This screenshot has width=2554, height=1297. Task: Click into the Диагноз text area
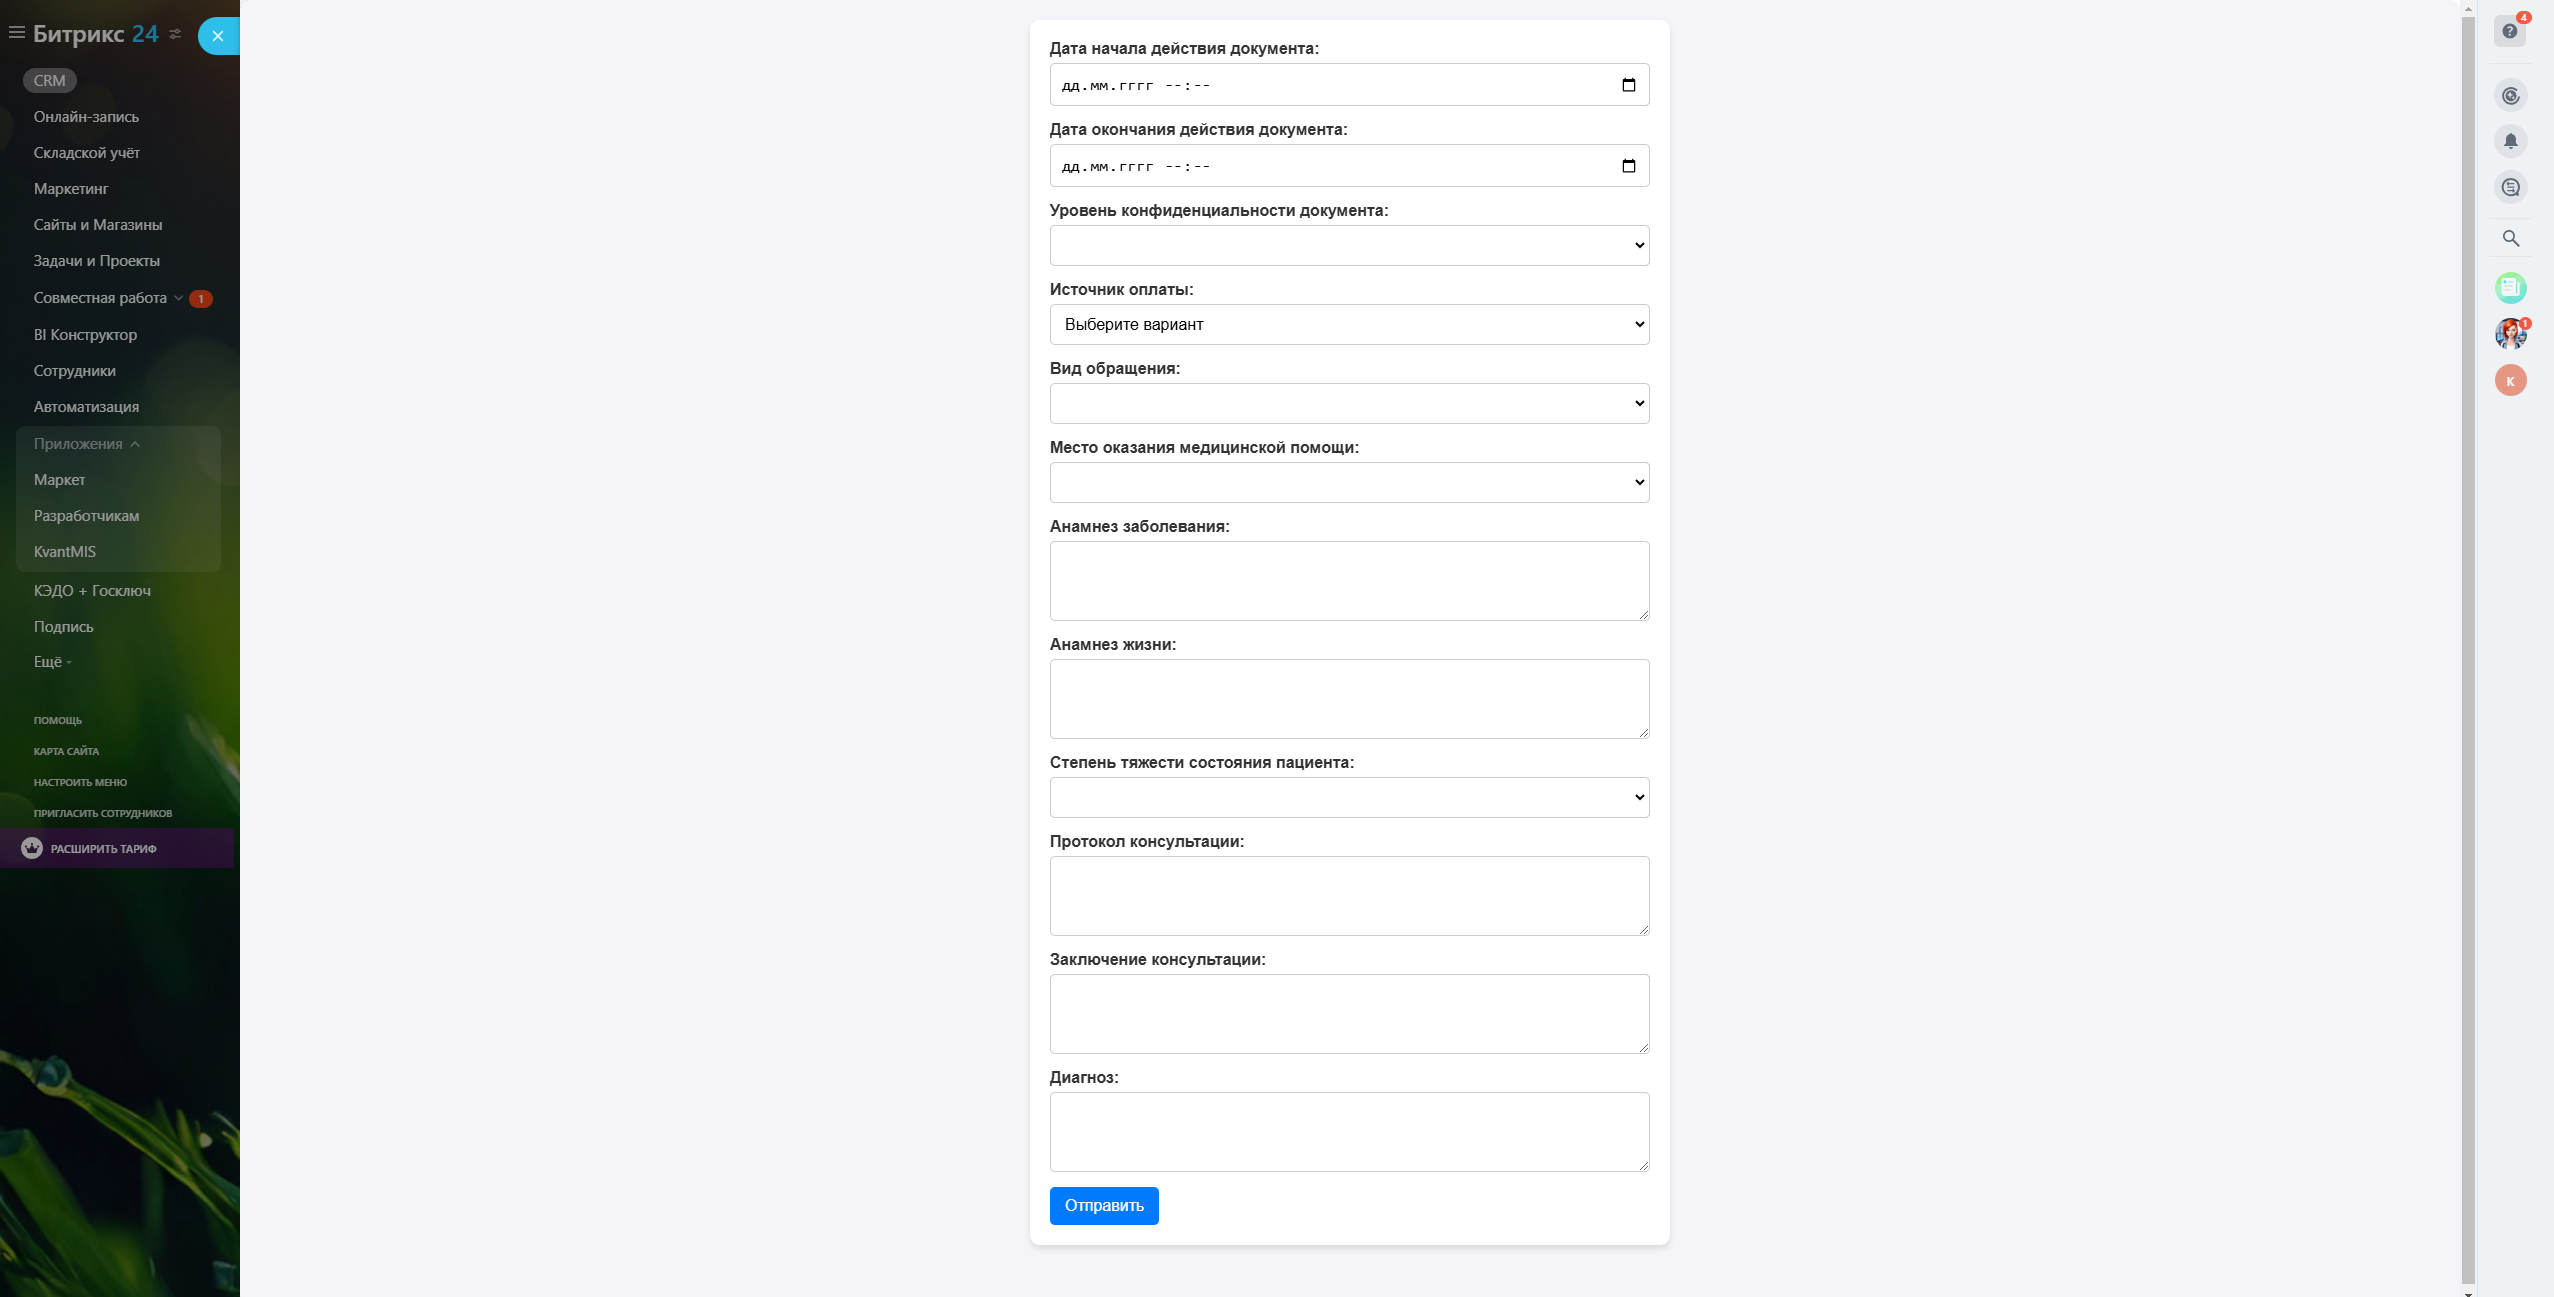[x=1349, y=1131]
